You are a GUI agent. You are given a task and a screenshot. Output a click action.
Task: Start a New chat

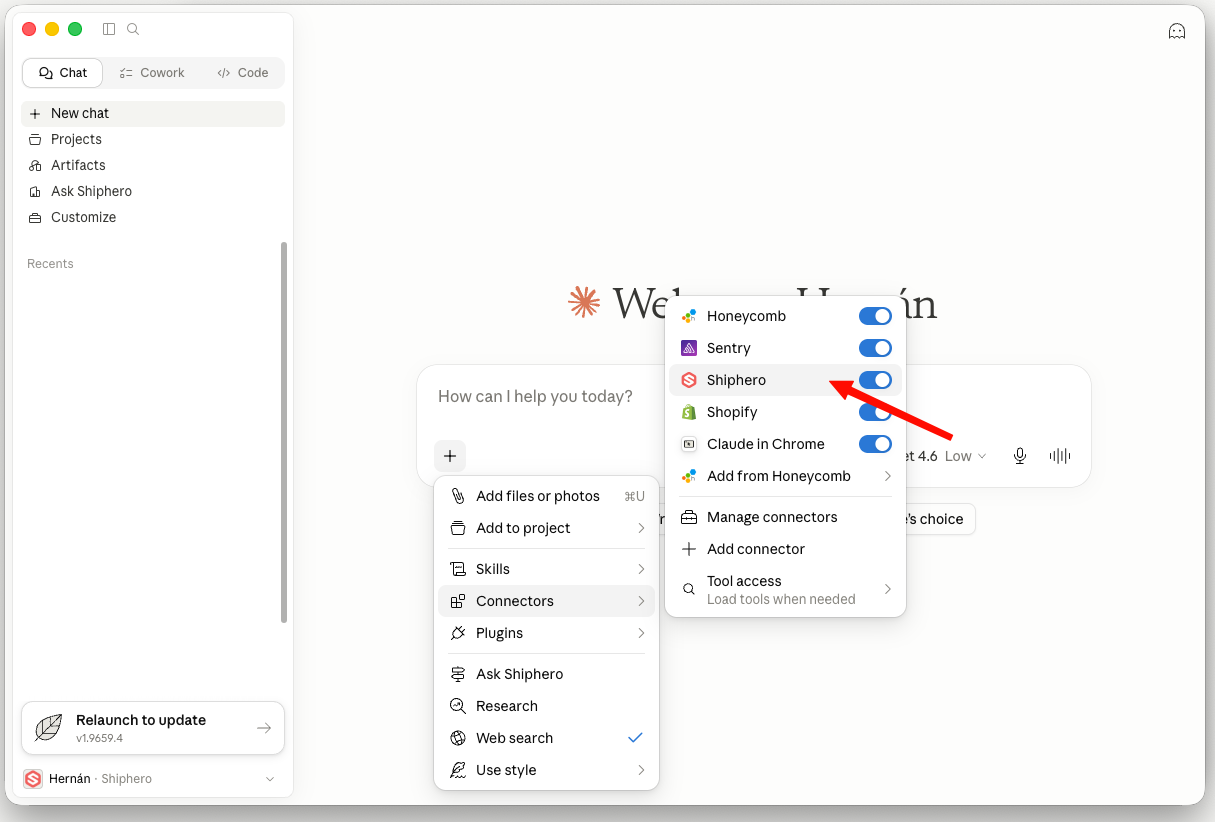153,113
